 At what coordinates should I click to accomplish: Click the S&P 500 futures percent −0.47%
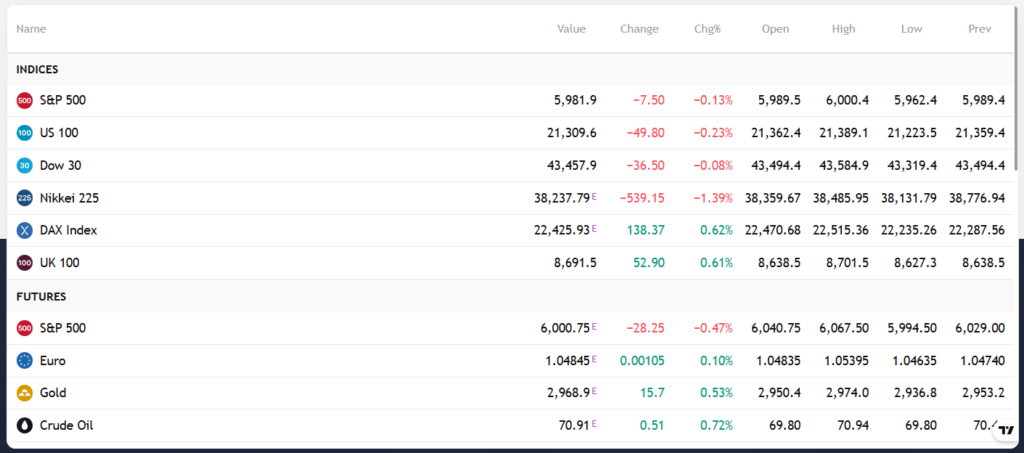[713, 328]
